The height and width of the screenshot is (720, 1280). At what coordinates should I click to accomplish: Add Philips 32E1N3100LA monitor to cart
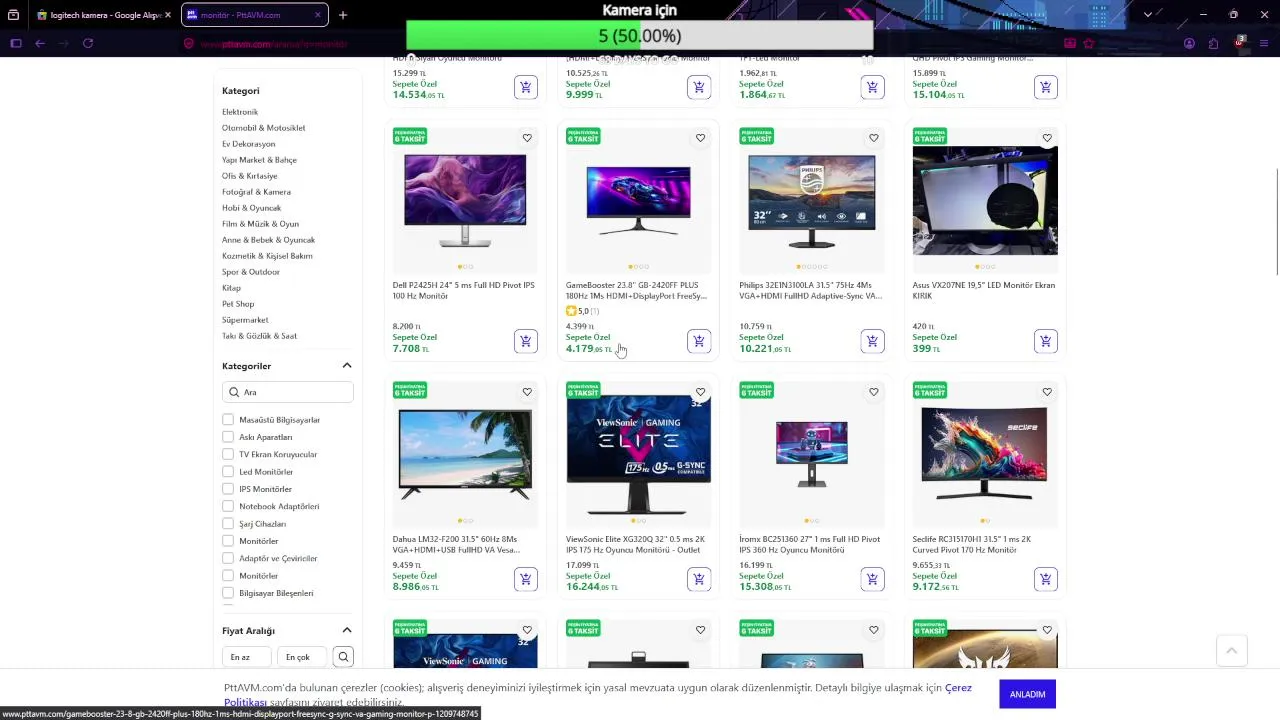(x=872, y=341)
